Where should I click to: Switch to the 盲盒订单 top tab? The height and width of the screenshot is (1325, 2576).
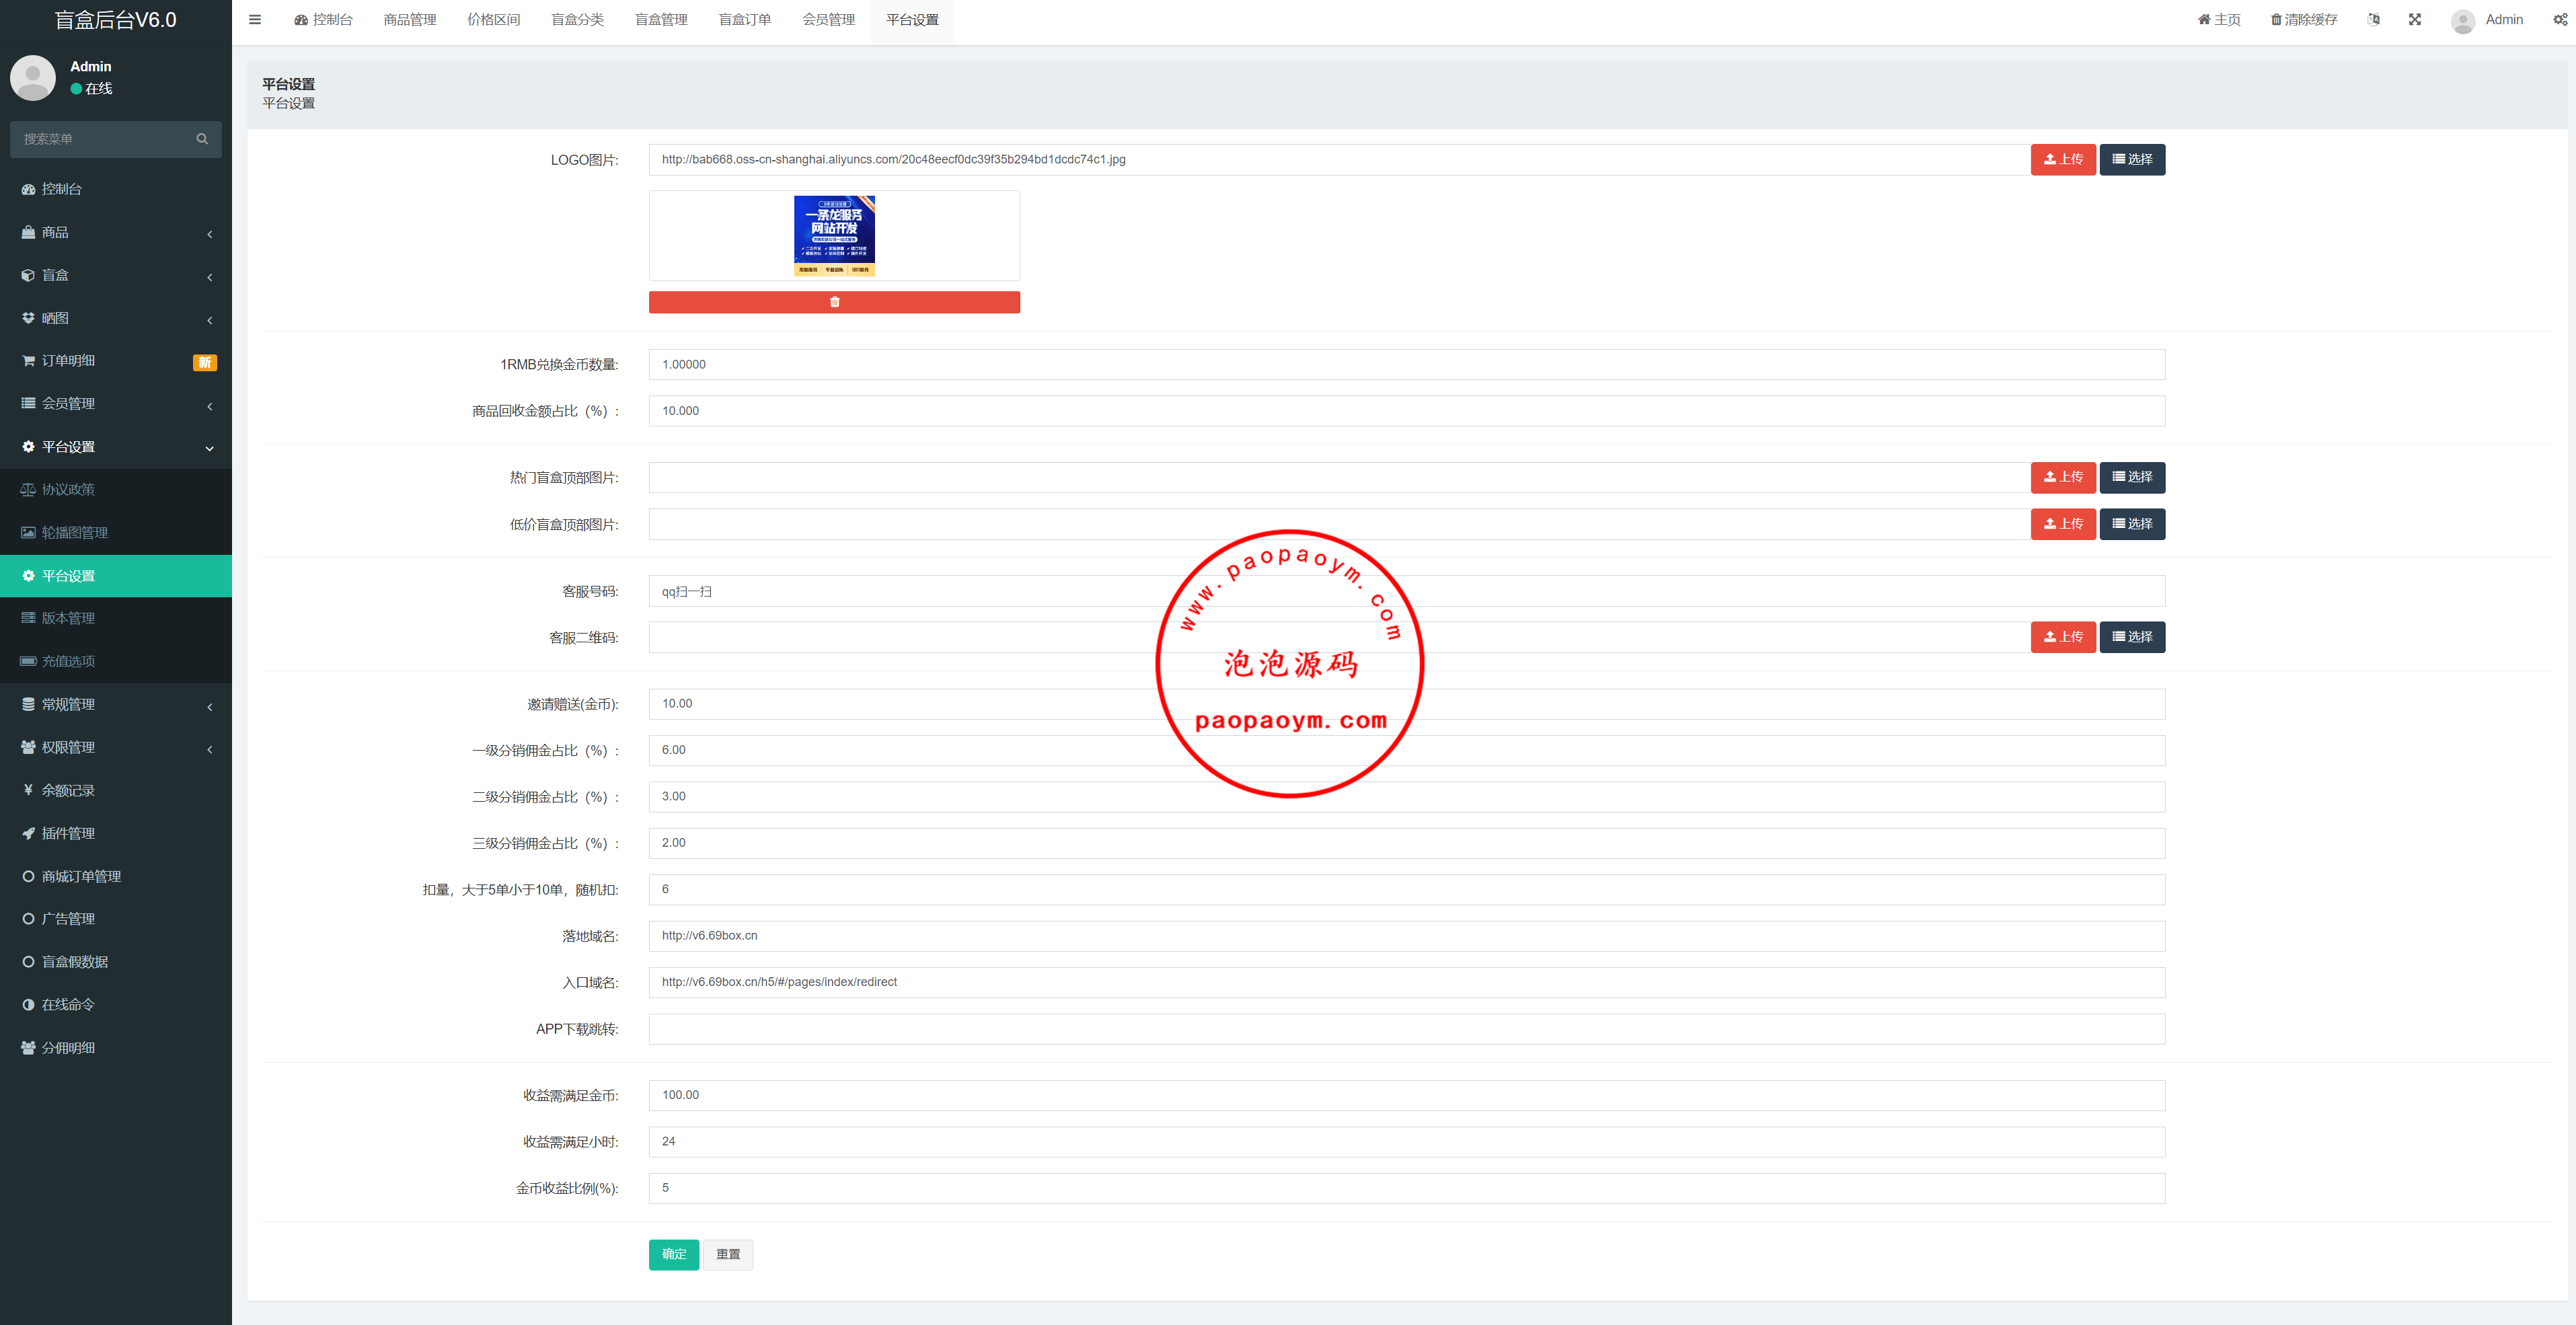pos(744,20)
